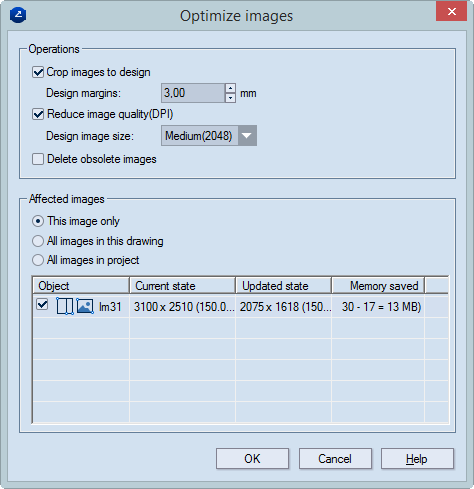
Task: Select This image only radio button
Action: (x=38, y=221)
